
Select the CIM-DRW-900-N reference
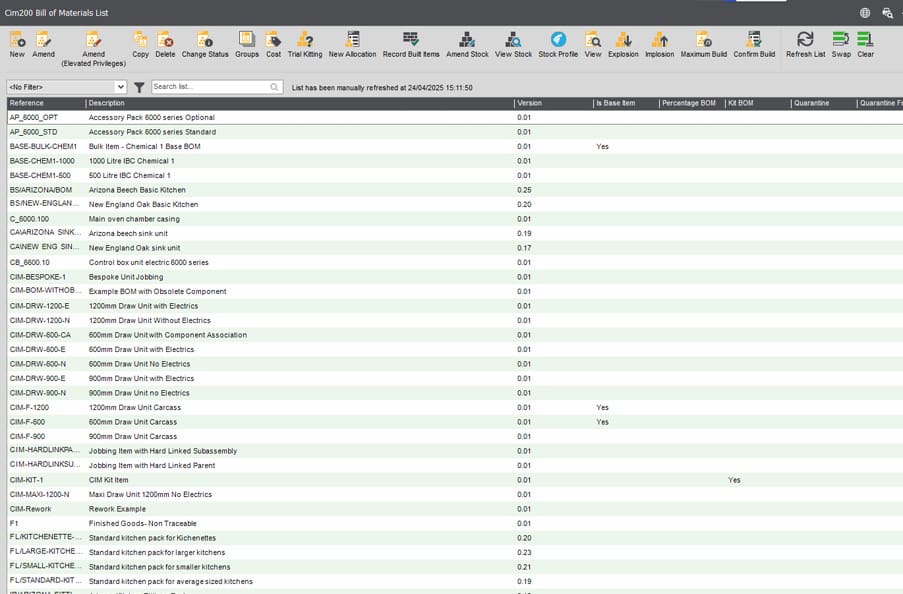coord(38,393)
